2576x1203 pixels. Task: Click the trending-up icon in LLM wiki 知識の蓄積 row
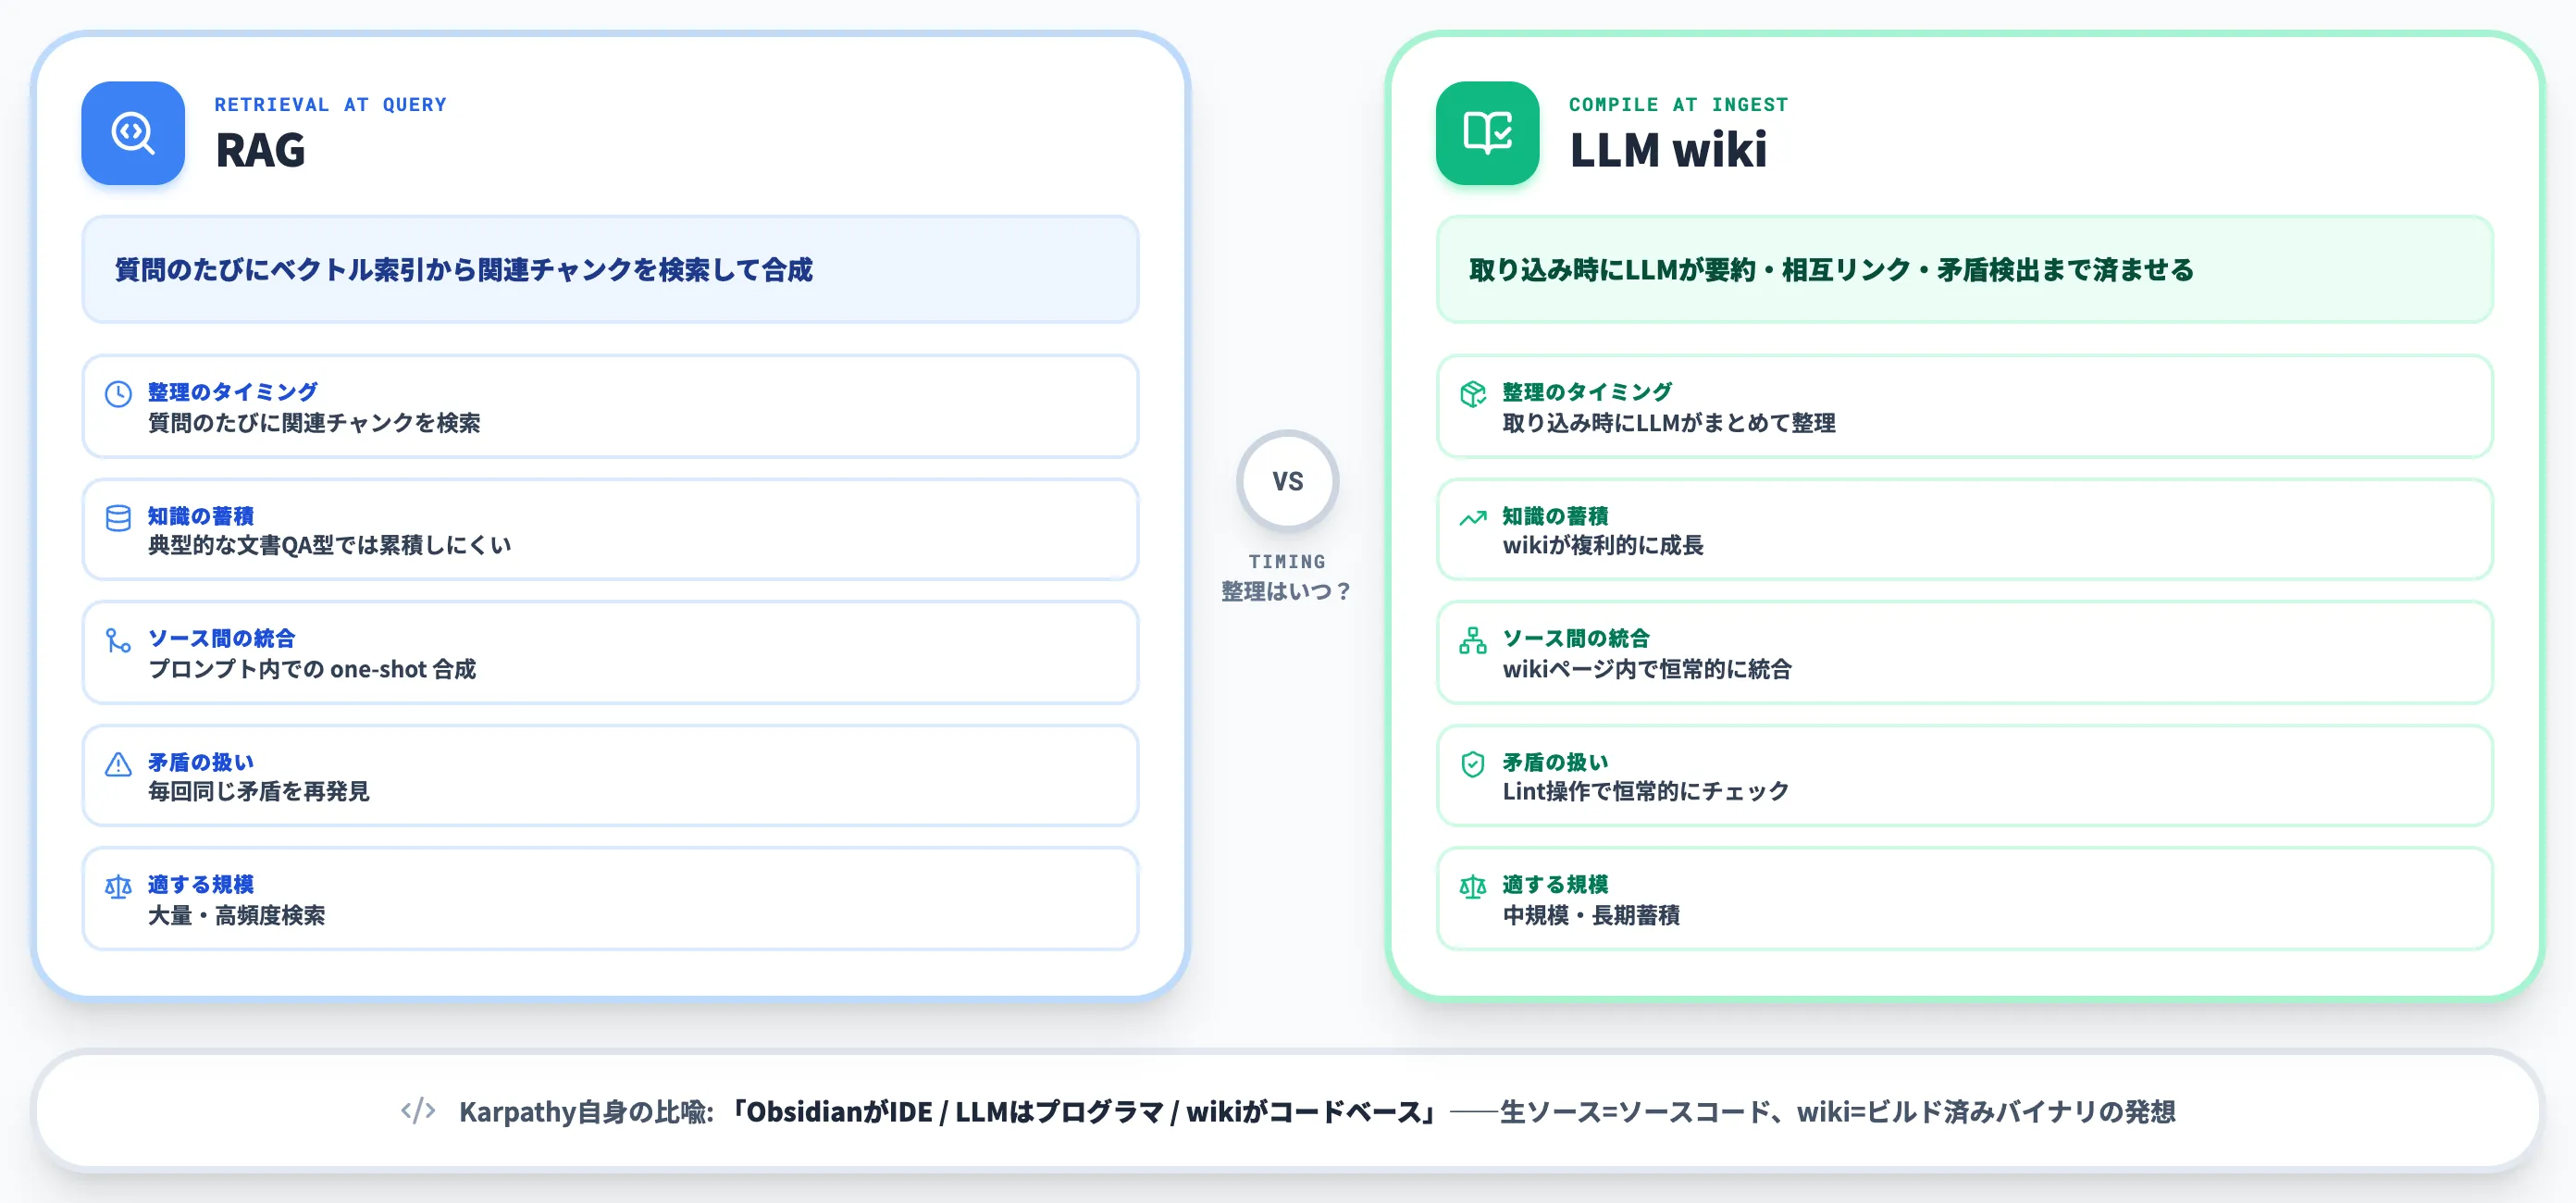1473,518
